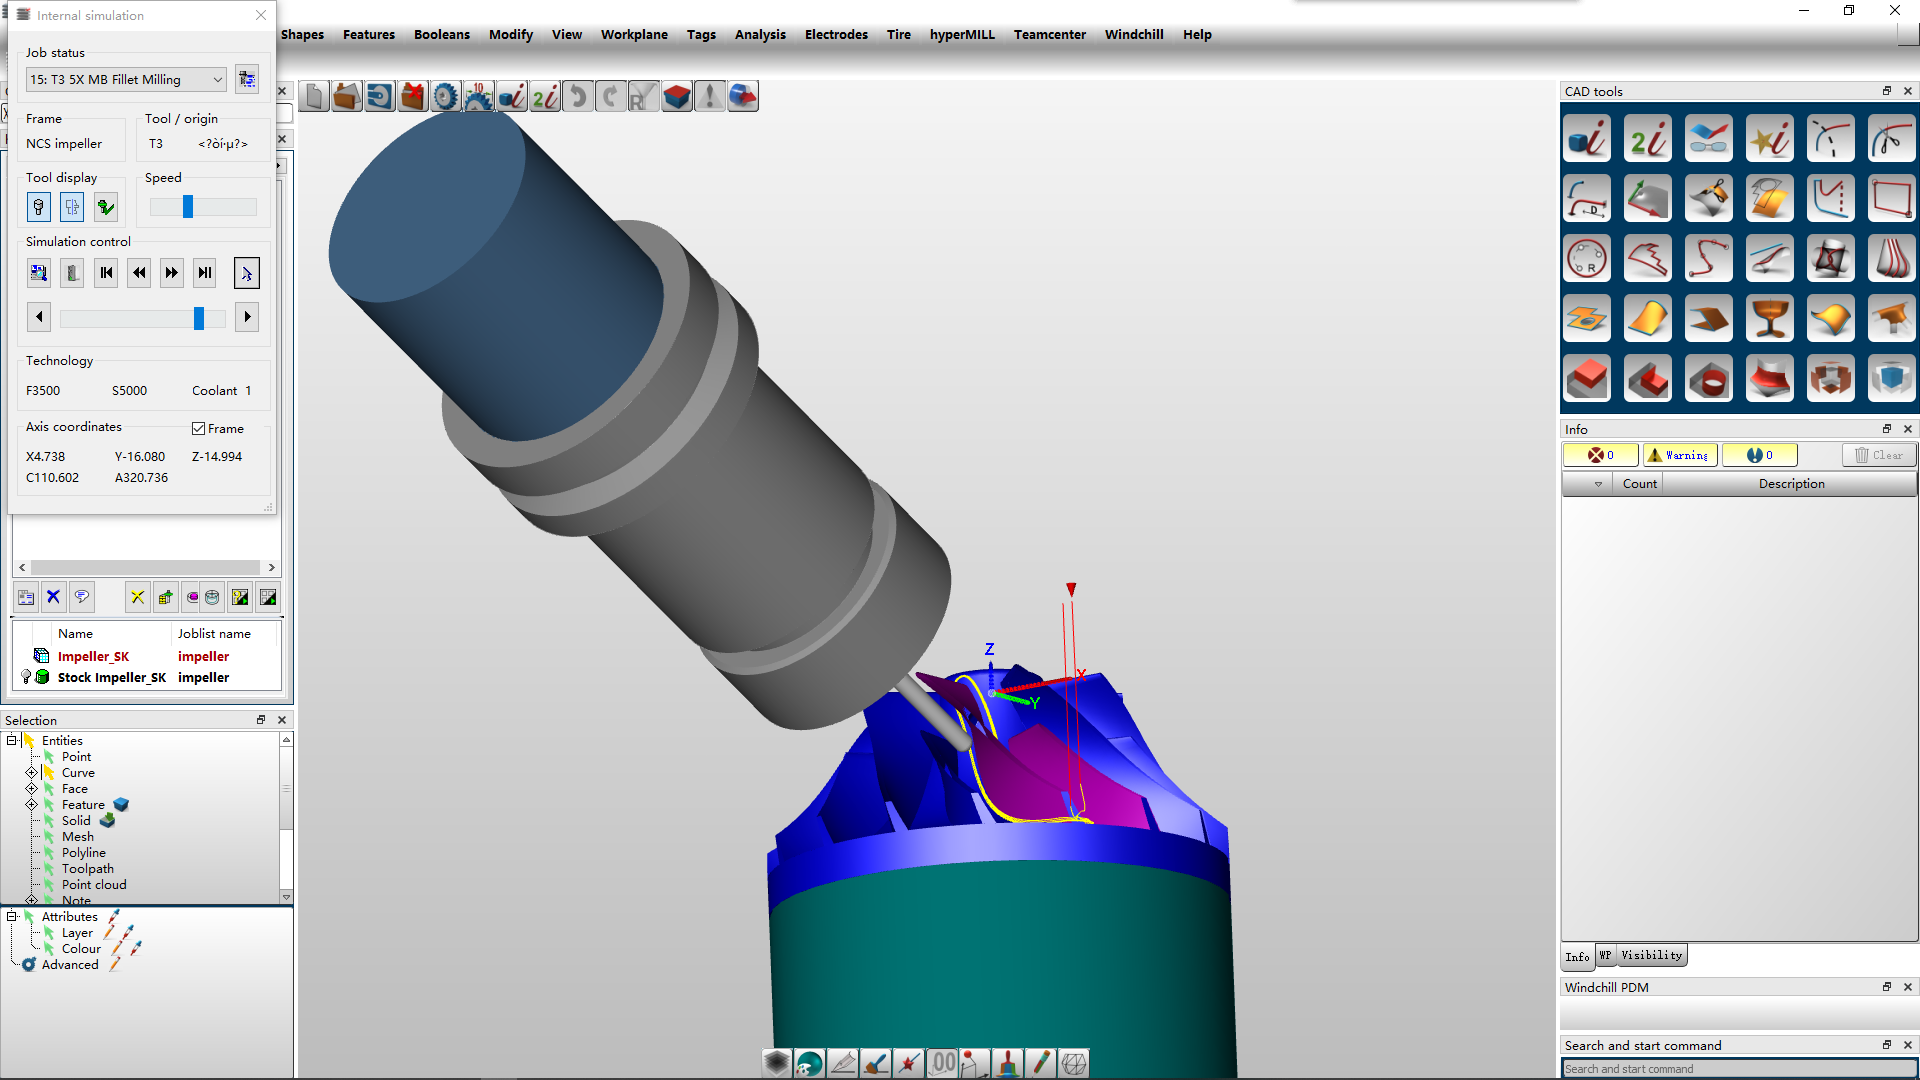The width and height of the screenshot is (1920, 1080).
Task: Select the circle R tool in CAD tools
Action: [1587, 258]
